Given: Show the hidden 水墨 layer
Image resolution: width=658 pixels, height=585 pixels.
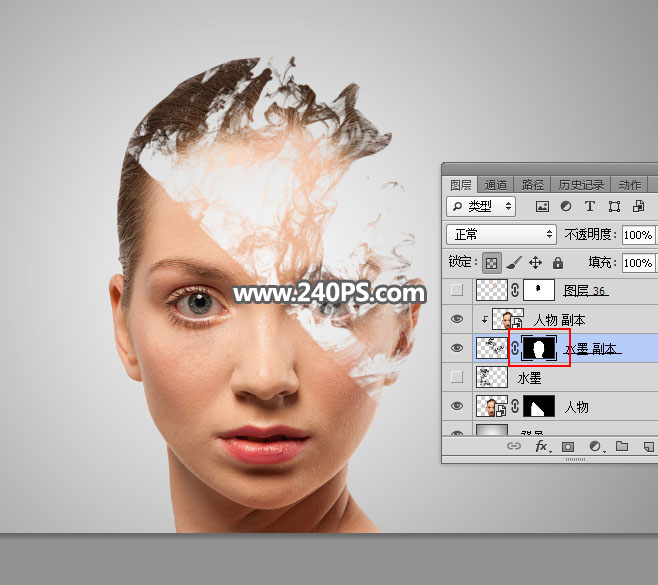Looking at the screenshot, I should click(457, 377).
